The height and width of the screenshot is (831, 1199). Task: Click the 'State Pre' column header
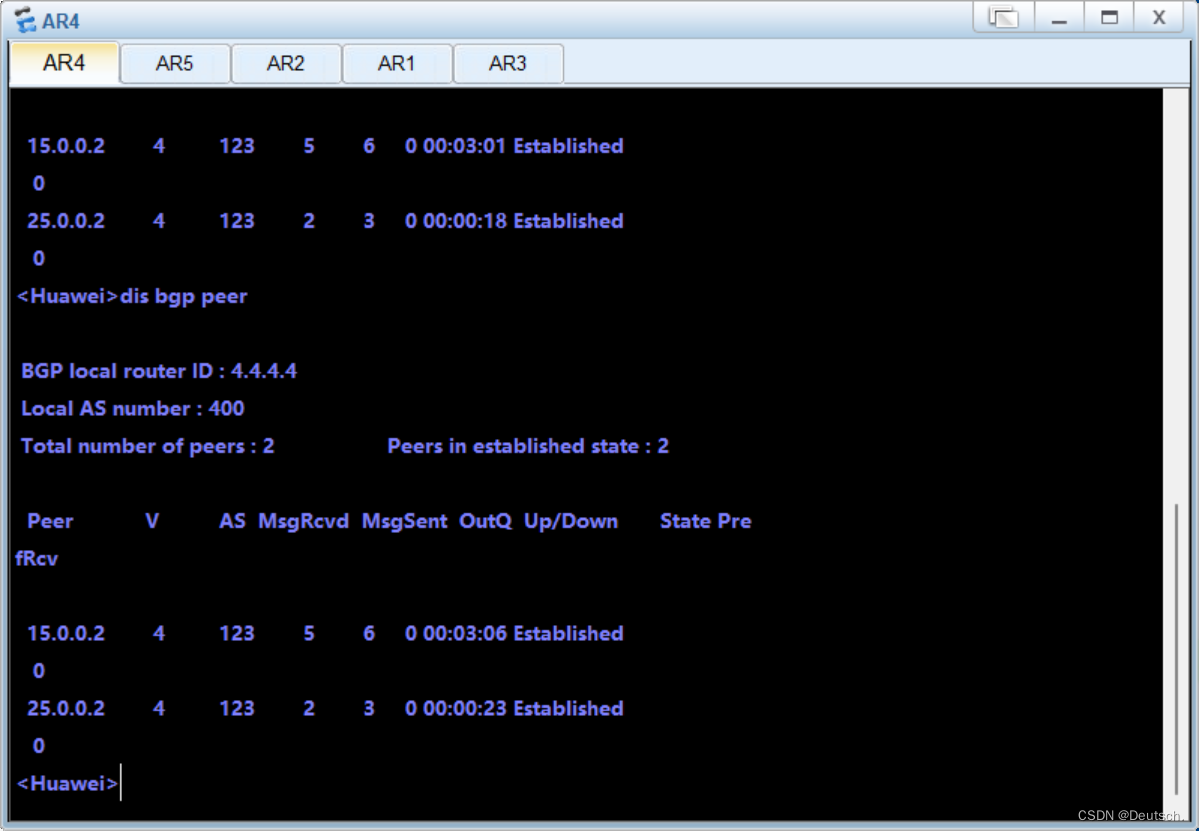(x=706, y=521)
